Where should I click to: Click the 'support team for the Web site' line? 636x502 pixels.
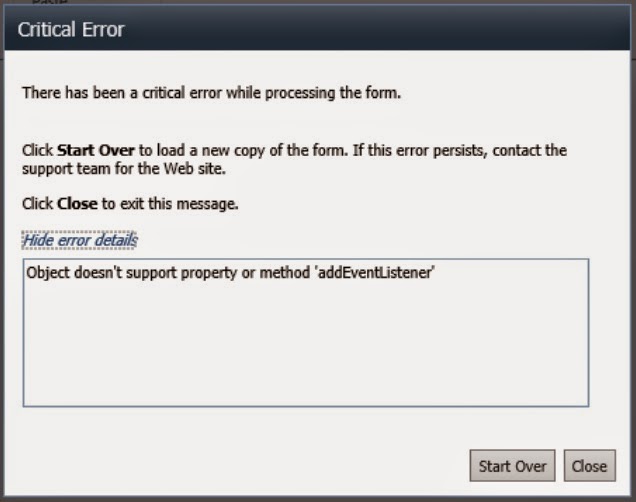tap(124, 169)
